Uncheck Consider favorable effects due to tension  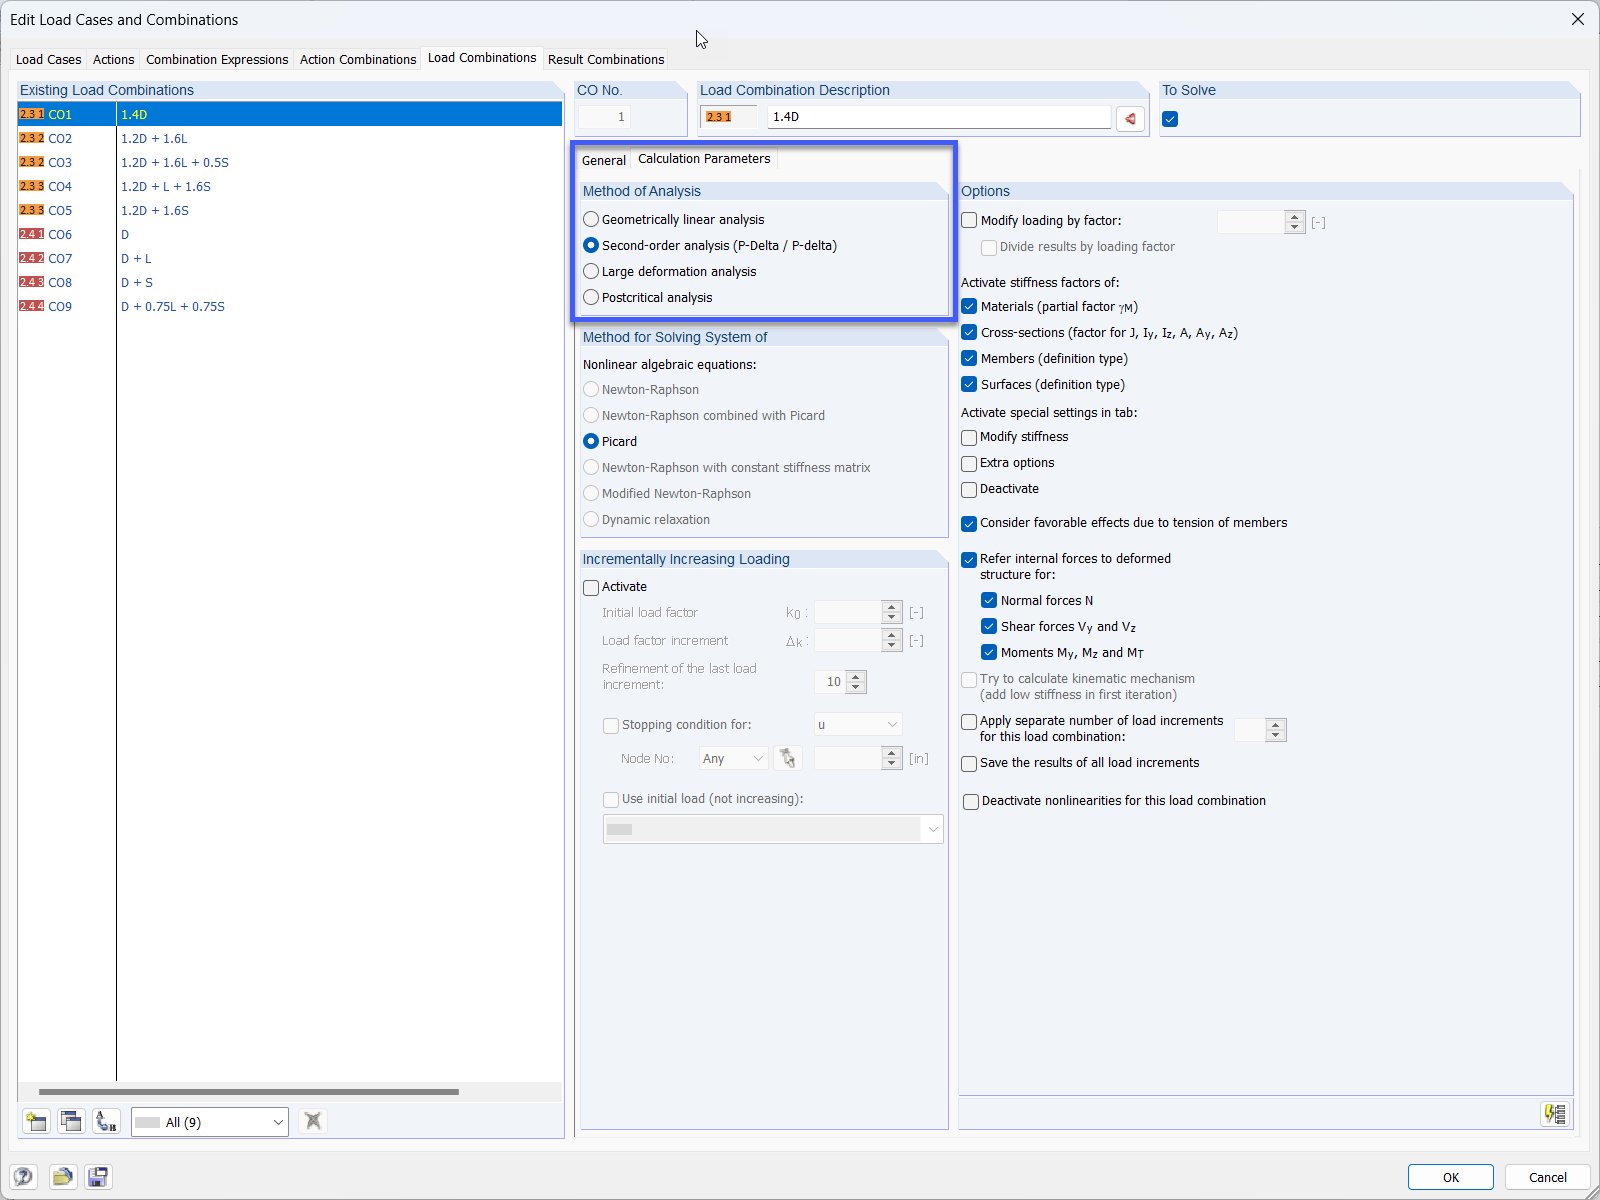pos(969,523)
